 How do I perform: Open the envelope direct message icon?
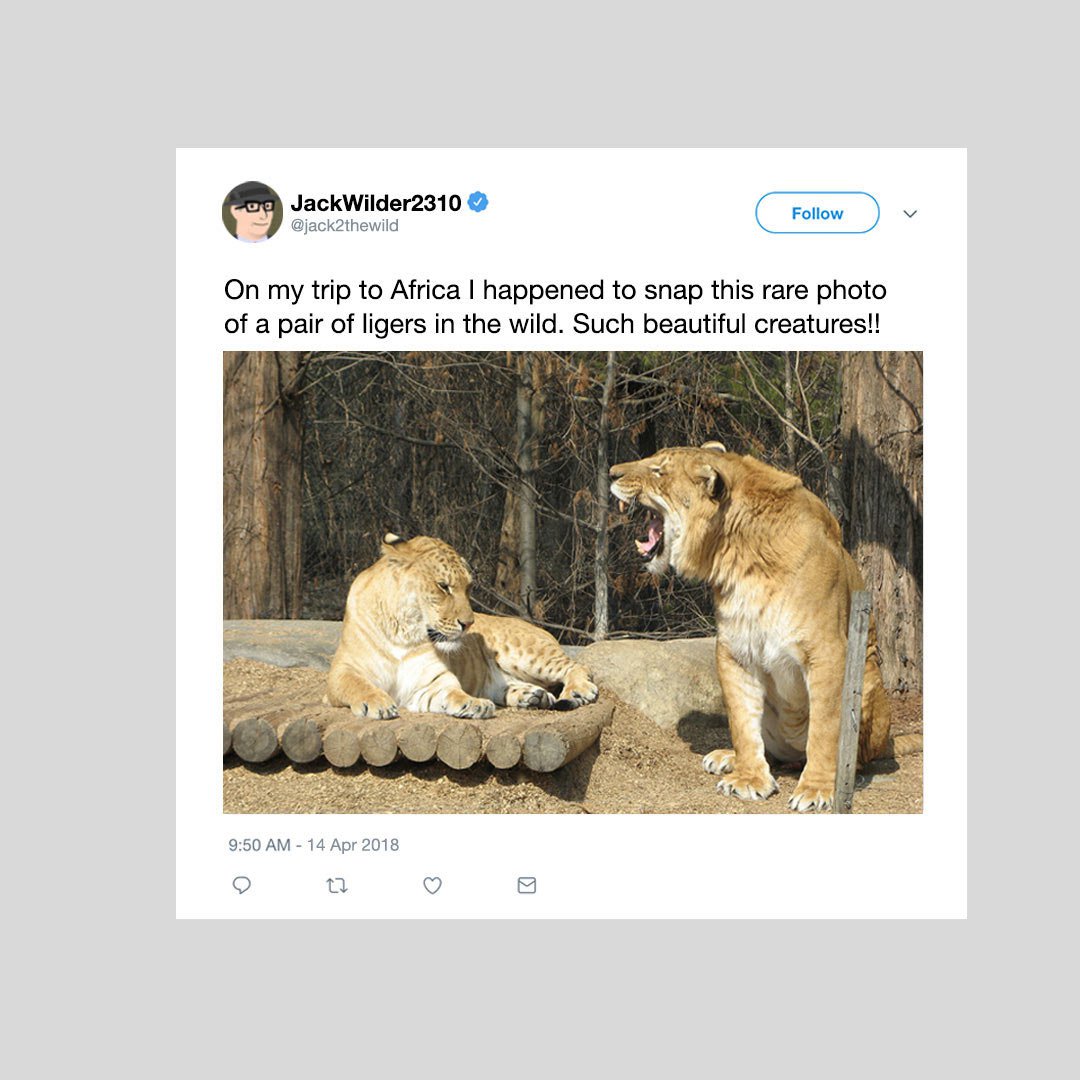[x=527, y=885]
